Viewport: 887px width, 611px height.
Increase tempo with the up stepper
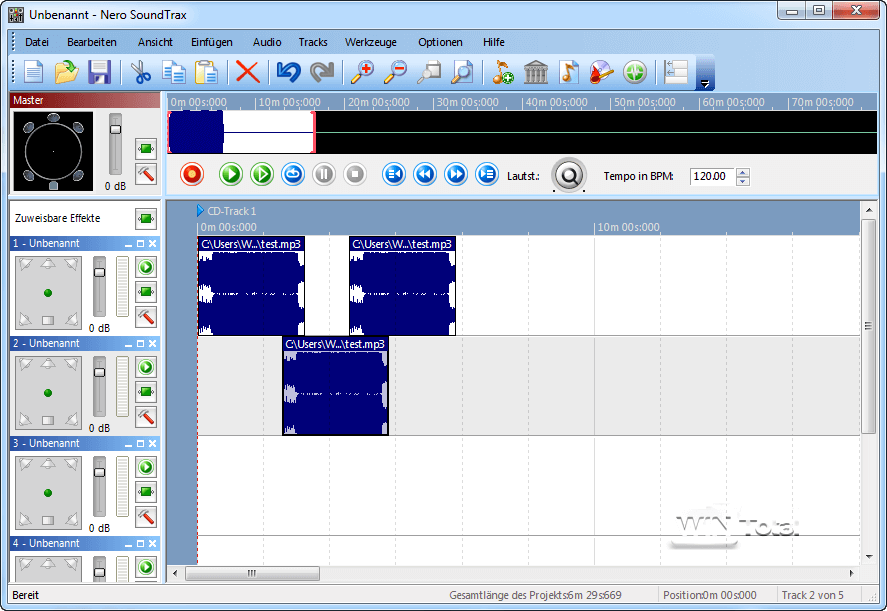tap(743, 172)
